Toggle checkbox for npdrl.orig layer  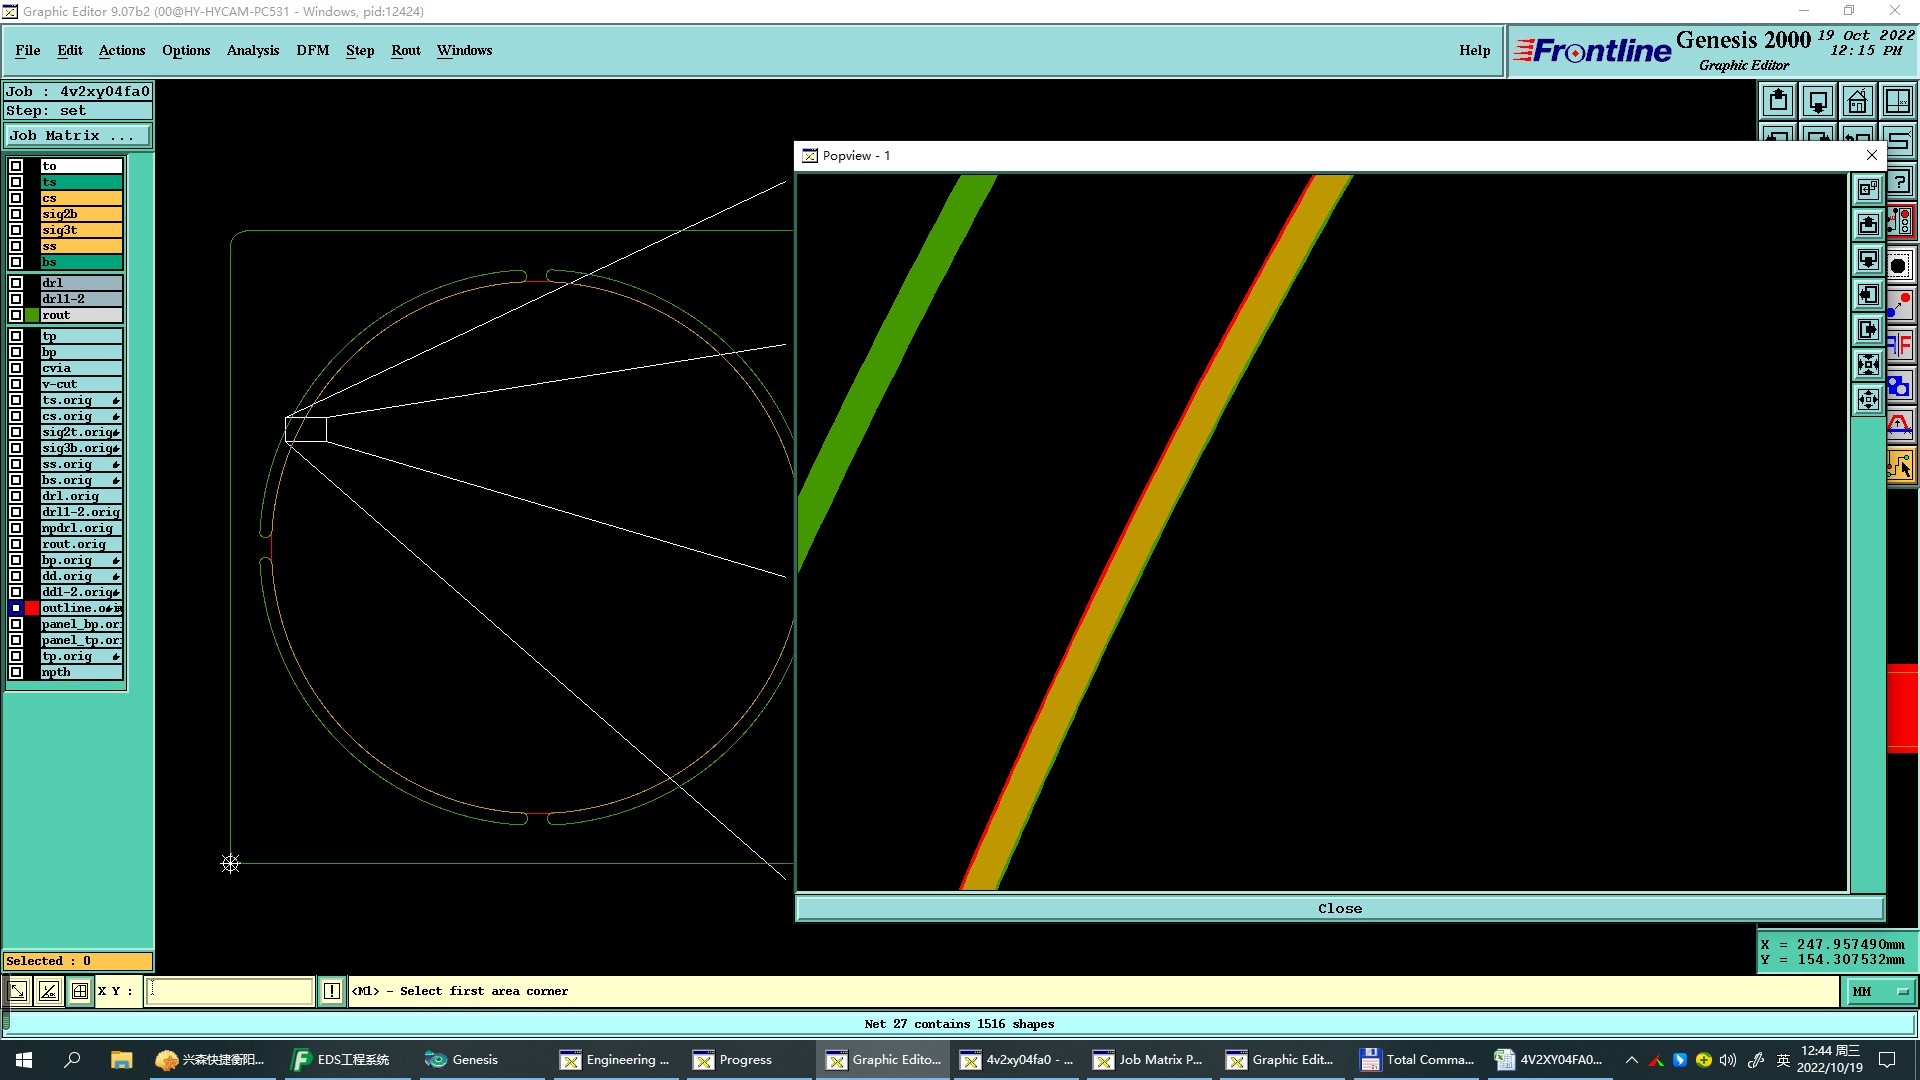pyautogui.click(x=16, y=528)
